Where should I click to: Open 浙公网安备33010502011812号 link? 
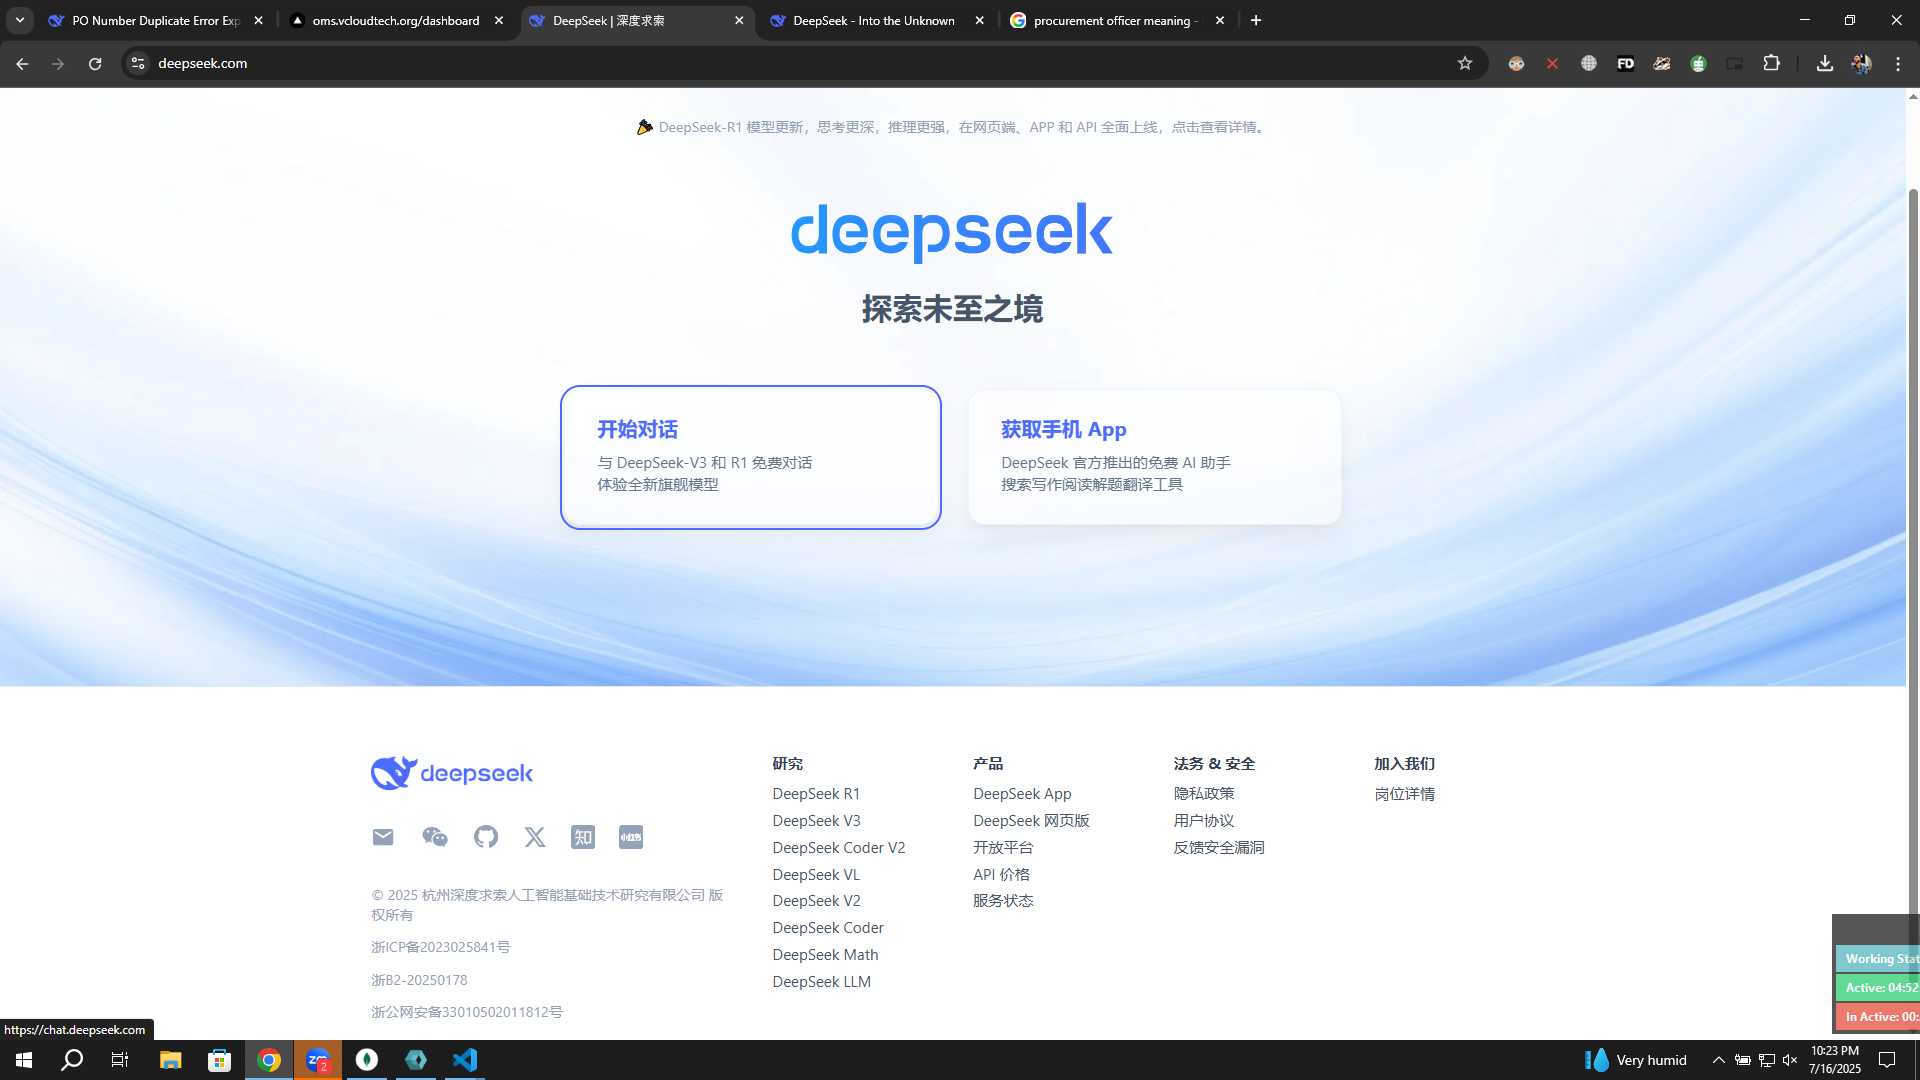(467, 1012)
